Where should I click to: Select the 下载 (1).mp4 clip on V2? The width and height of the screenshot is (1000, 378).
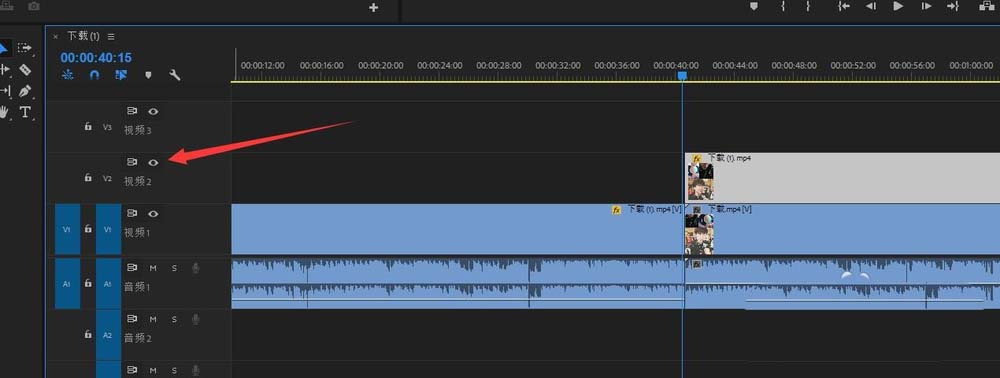pyautogui.click(x=842, y=178)
